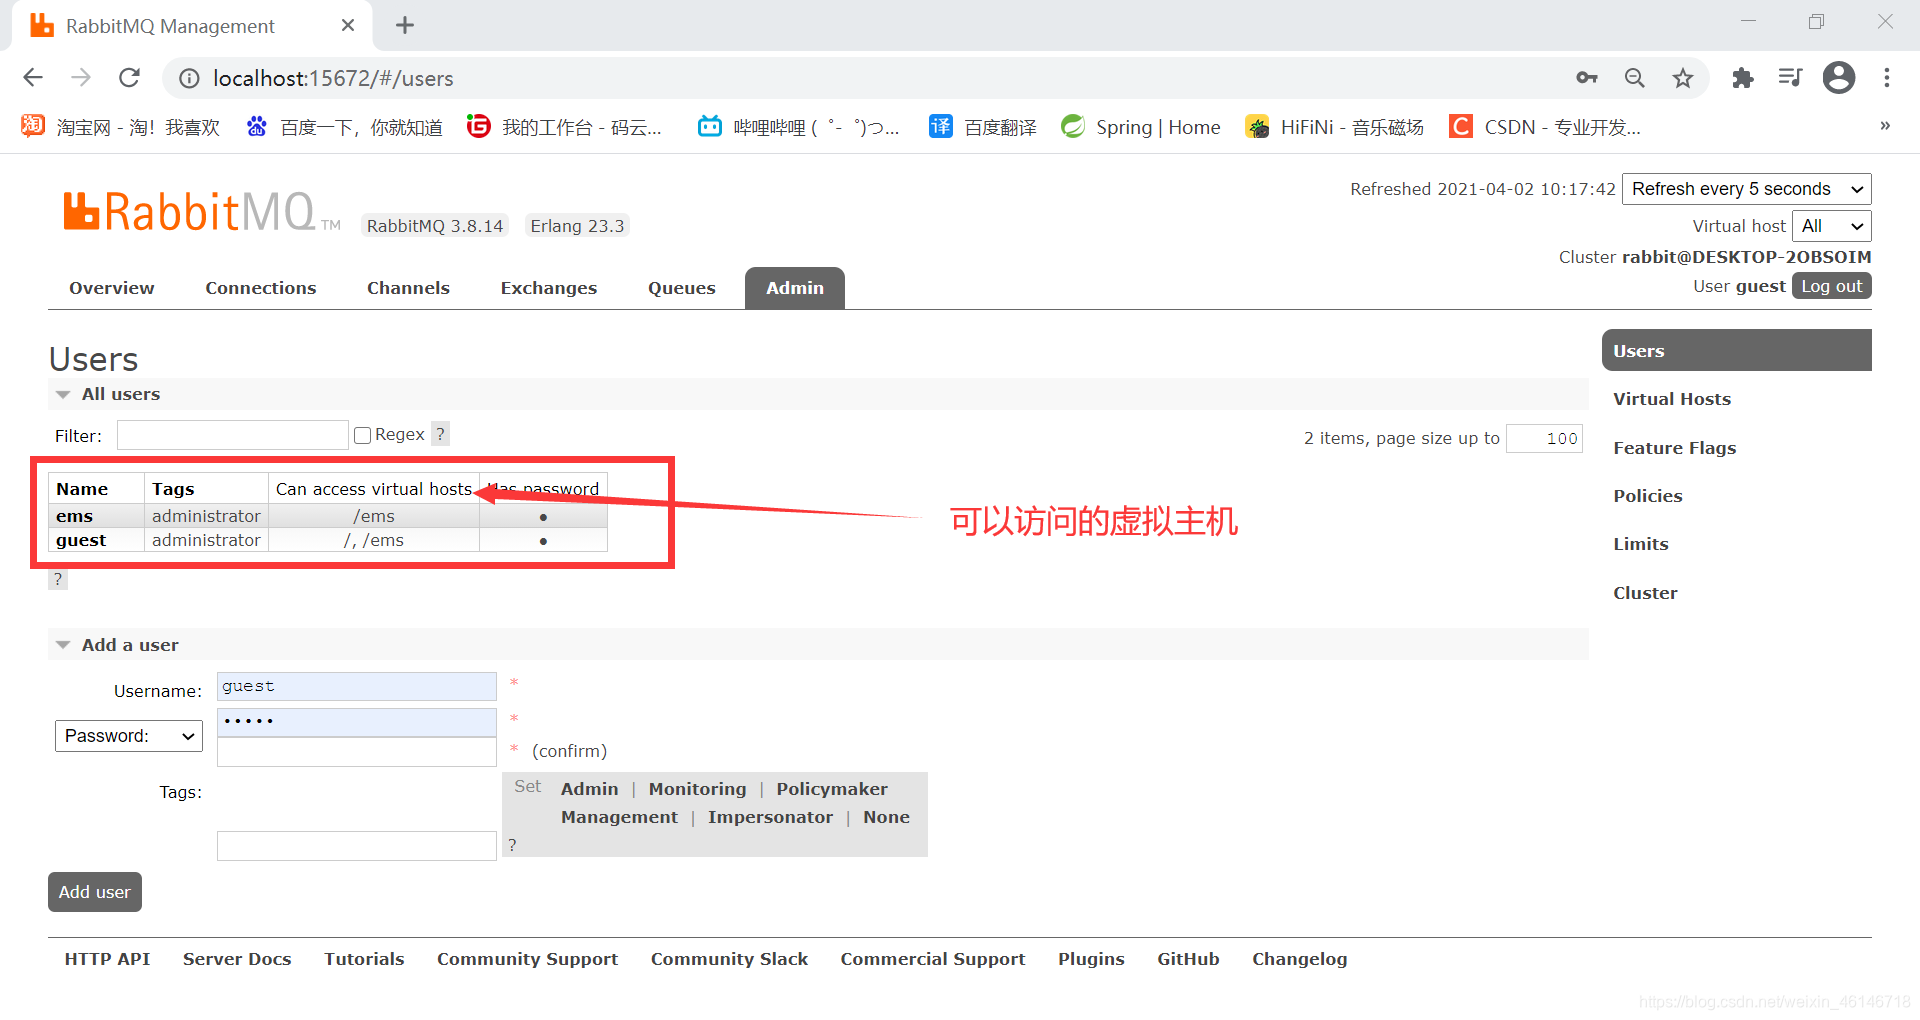Screen dimensions: 1920x1020
Task: Open the Chrome three-dot menu
Action: point(1887,78)
